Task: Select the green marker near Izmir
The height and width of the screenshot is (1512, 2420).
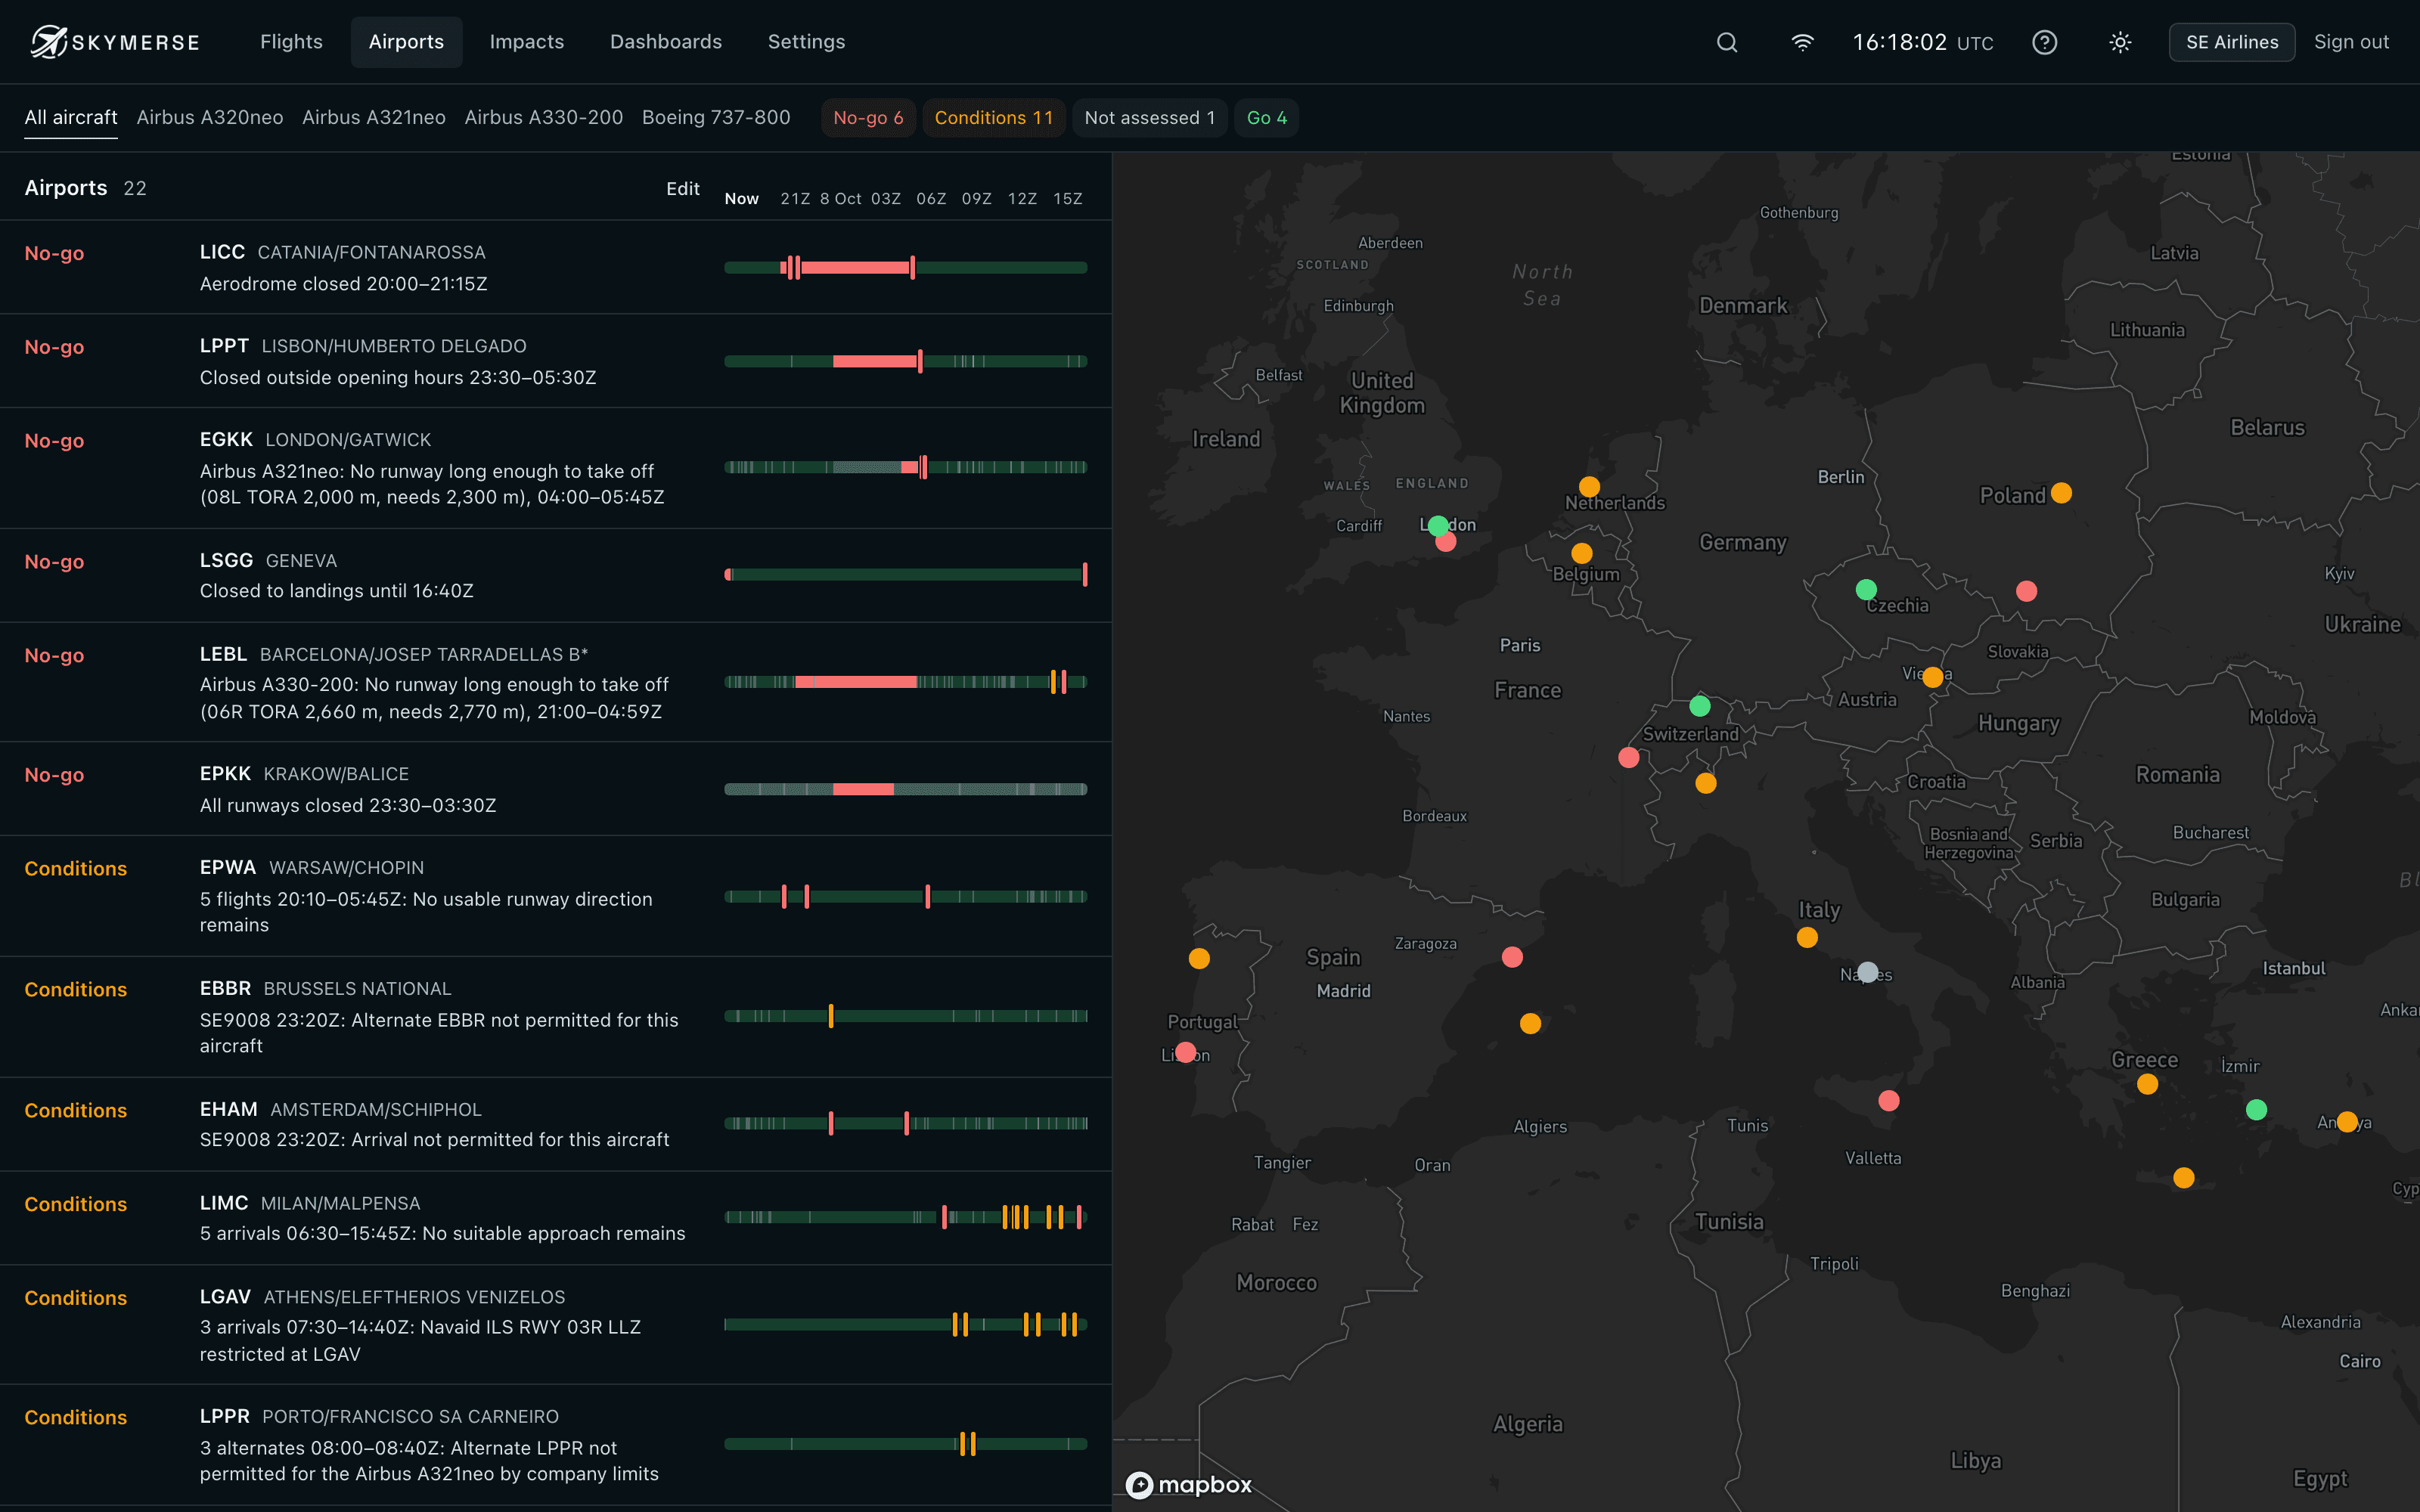Action: 2256,1109
